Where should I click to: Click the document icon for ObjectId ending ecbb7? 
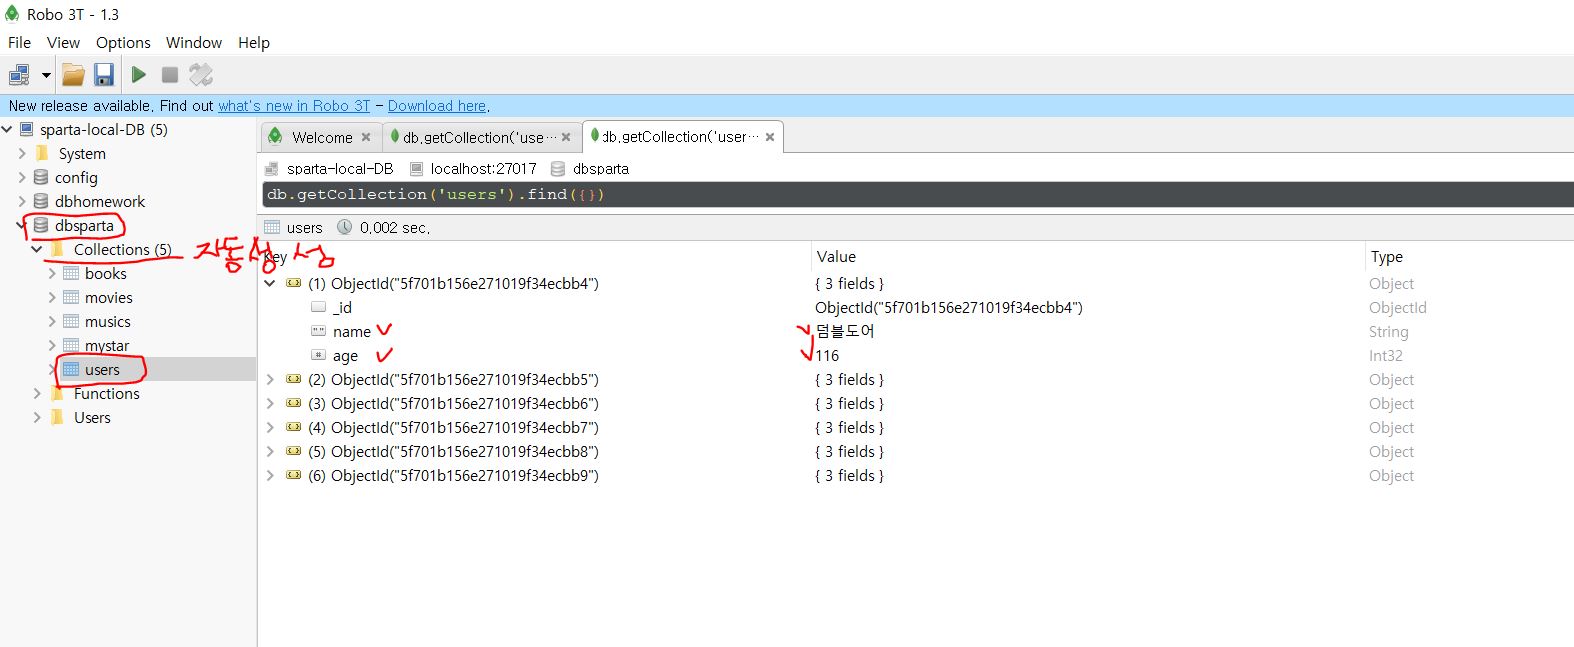293,427
